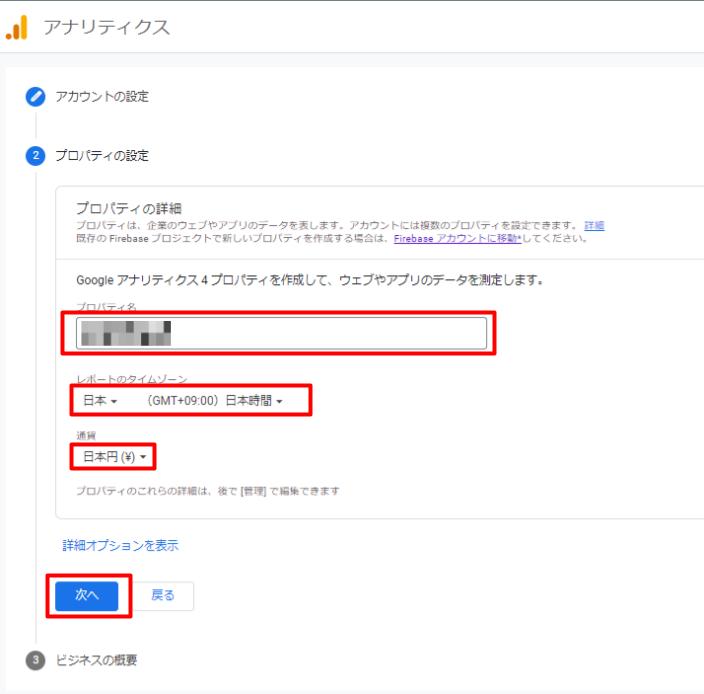This screenshot has width=704, height=694.
Task: Click the arrow beside 日本円 (¥)
Action: 143,457
